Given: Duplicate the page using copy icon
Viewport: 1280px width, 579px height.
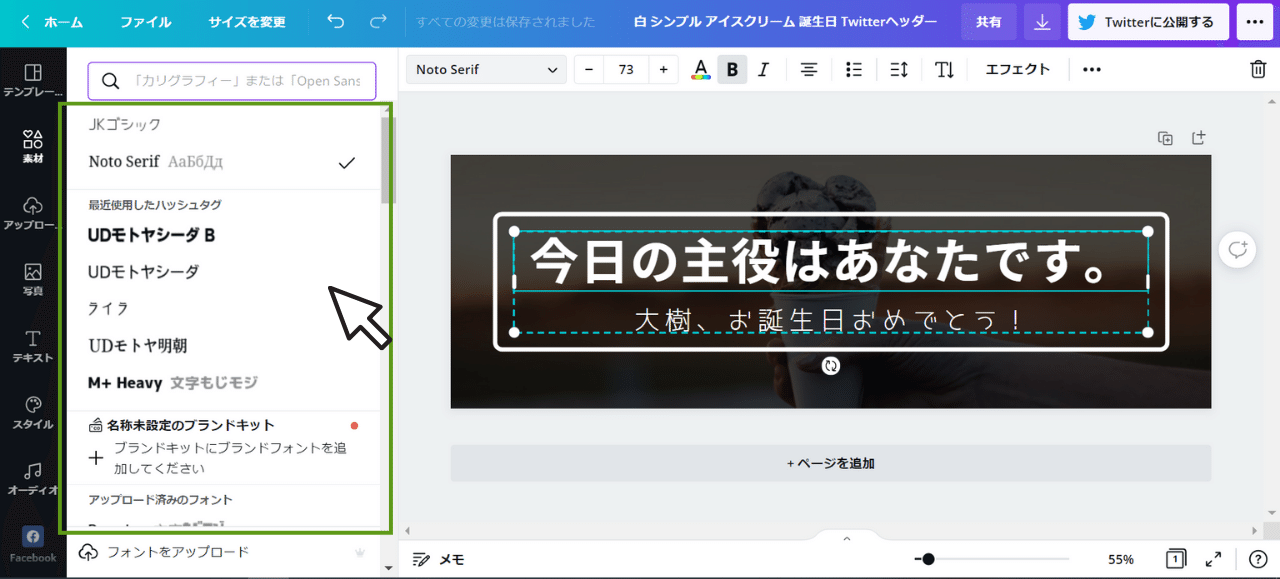Looking at the screenshot, I should pos(1165,138).
